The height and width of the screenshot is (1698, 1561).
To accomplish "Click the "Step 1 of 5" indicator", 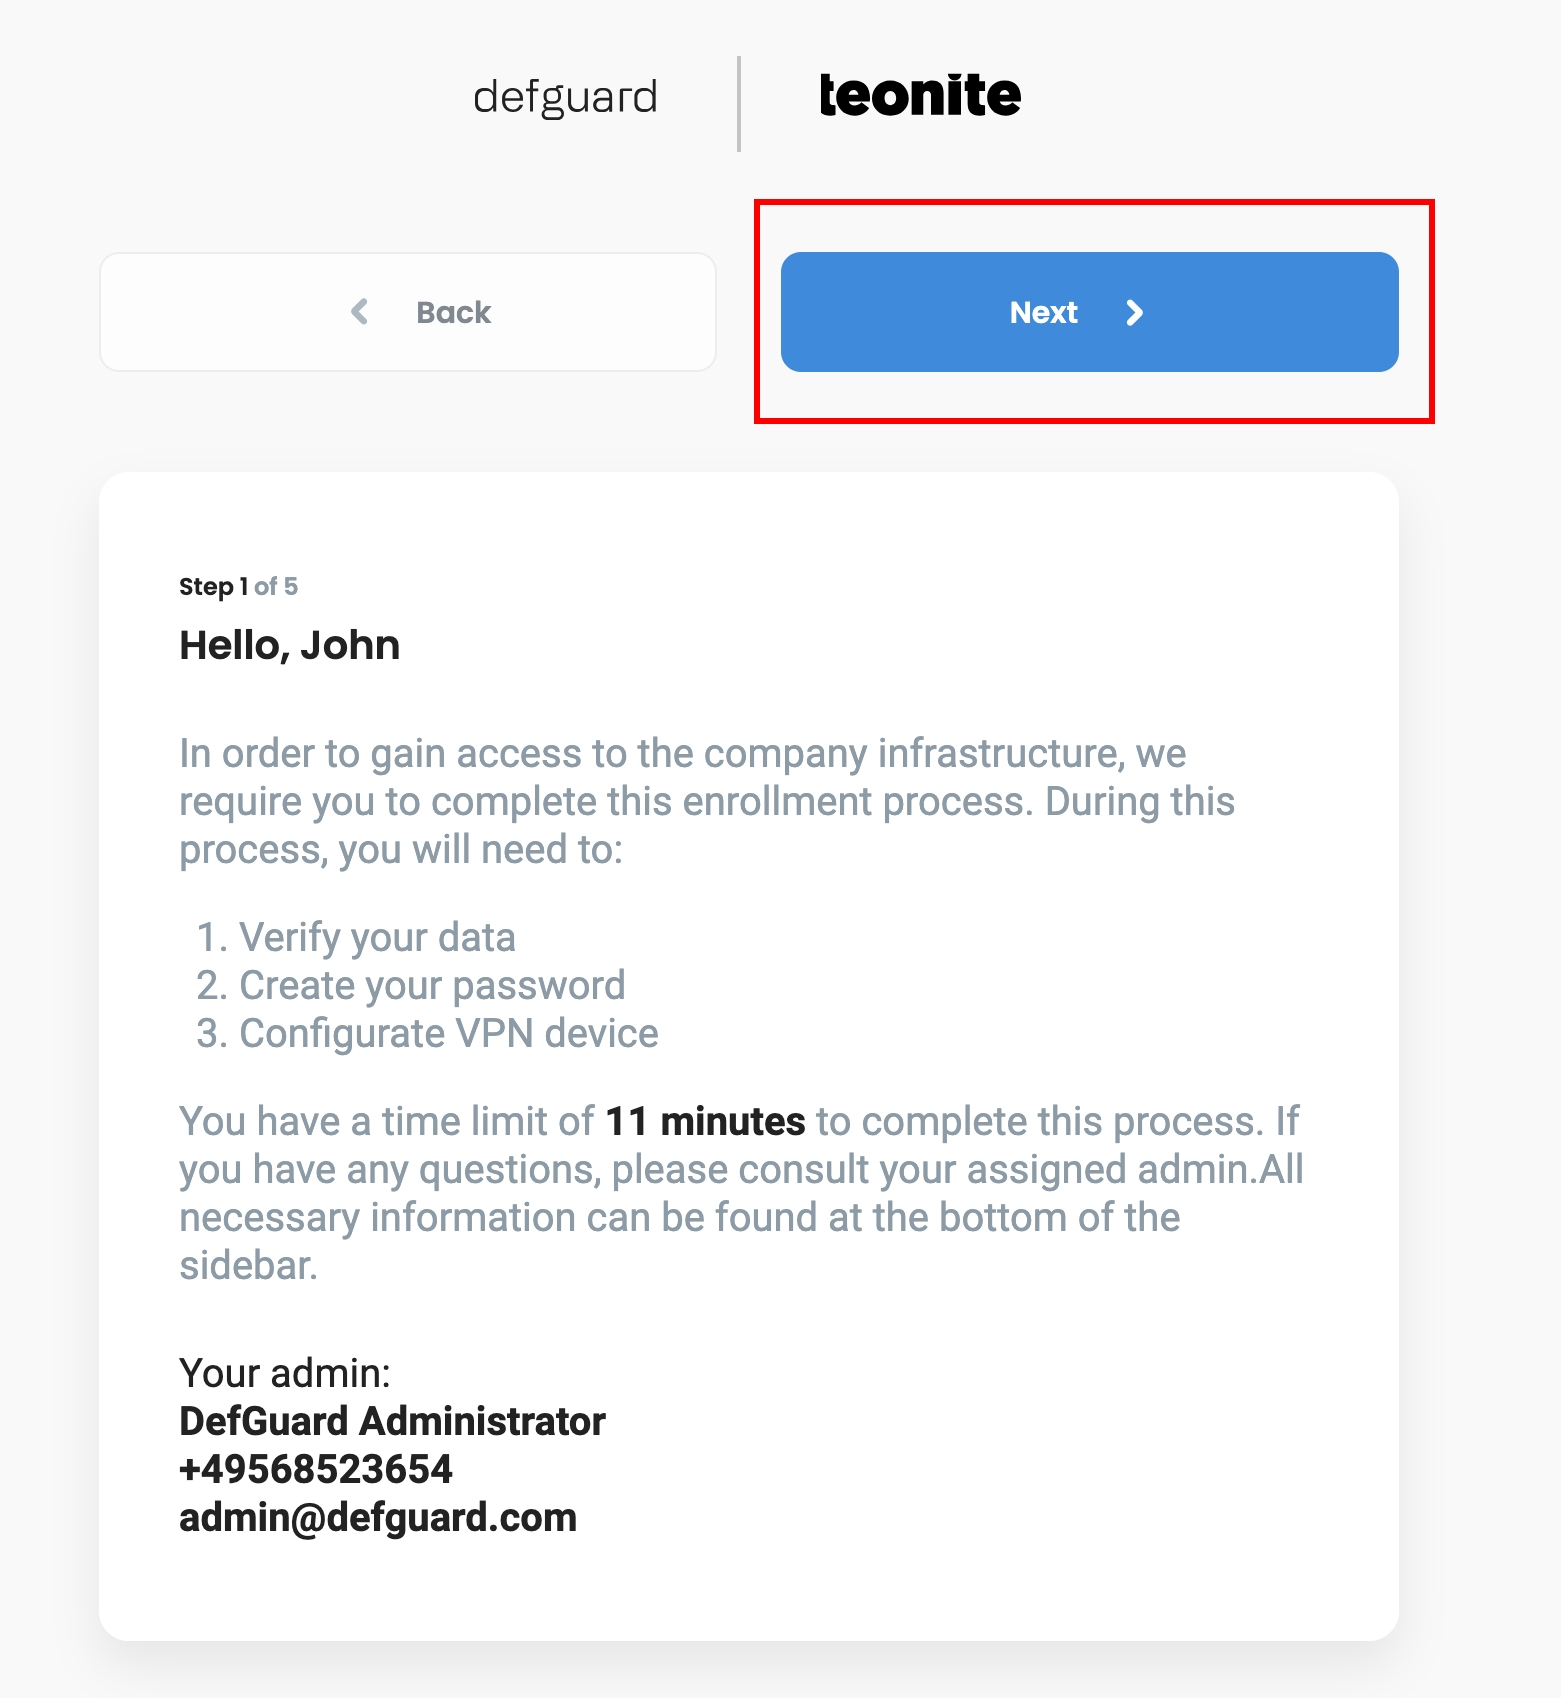I will coord(238,586).
